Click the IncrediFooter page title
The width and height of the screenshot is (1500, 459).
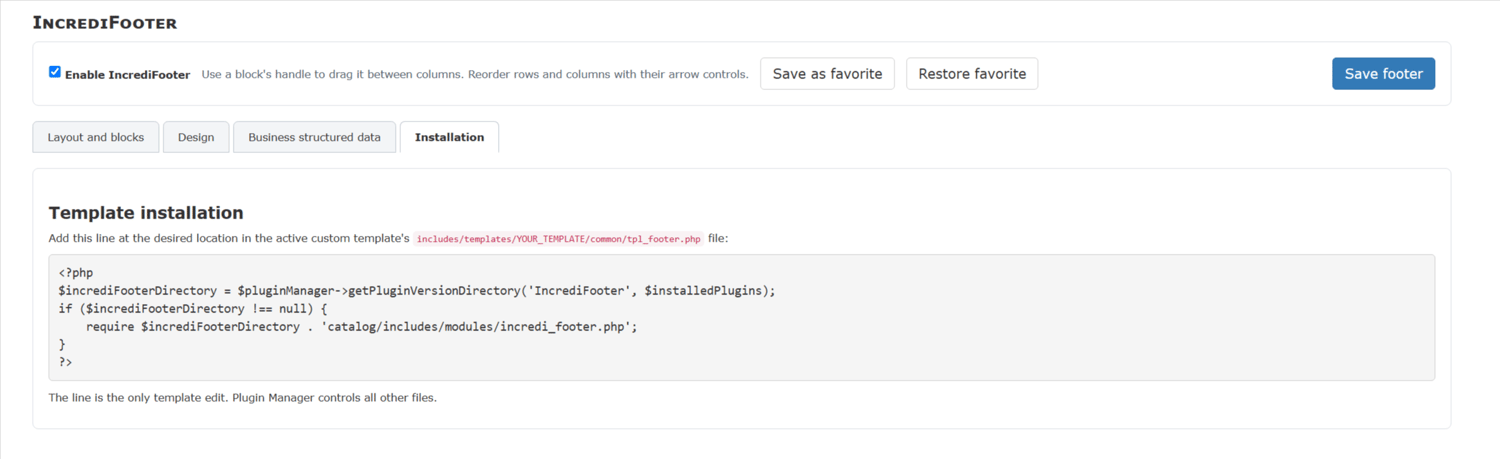point(105,22)
